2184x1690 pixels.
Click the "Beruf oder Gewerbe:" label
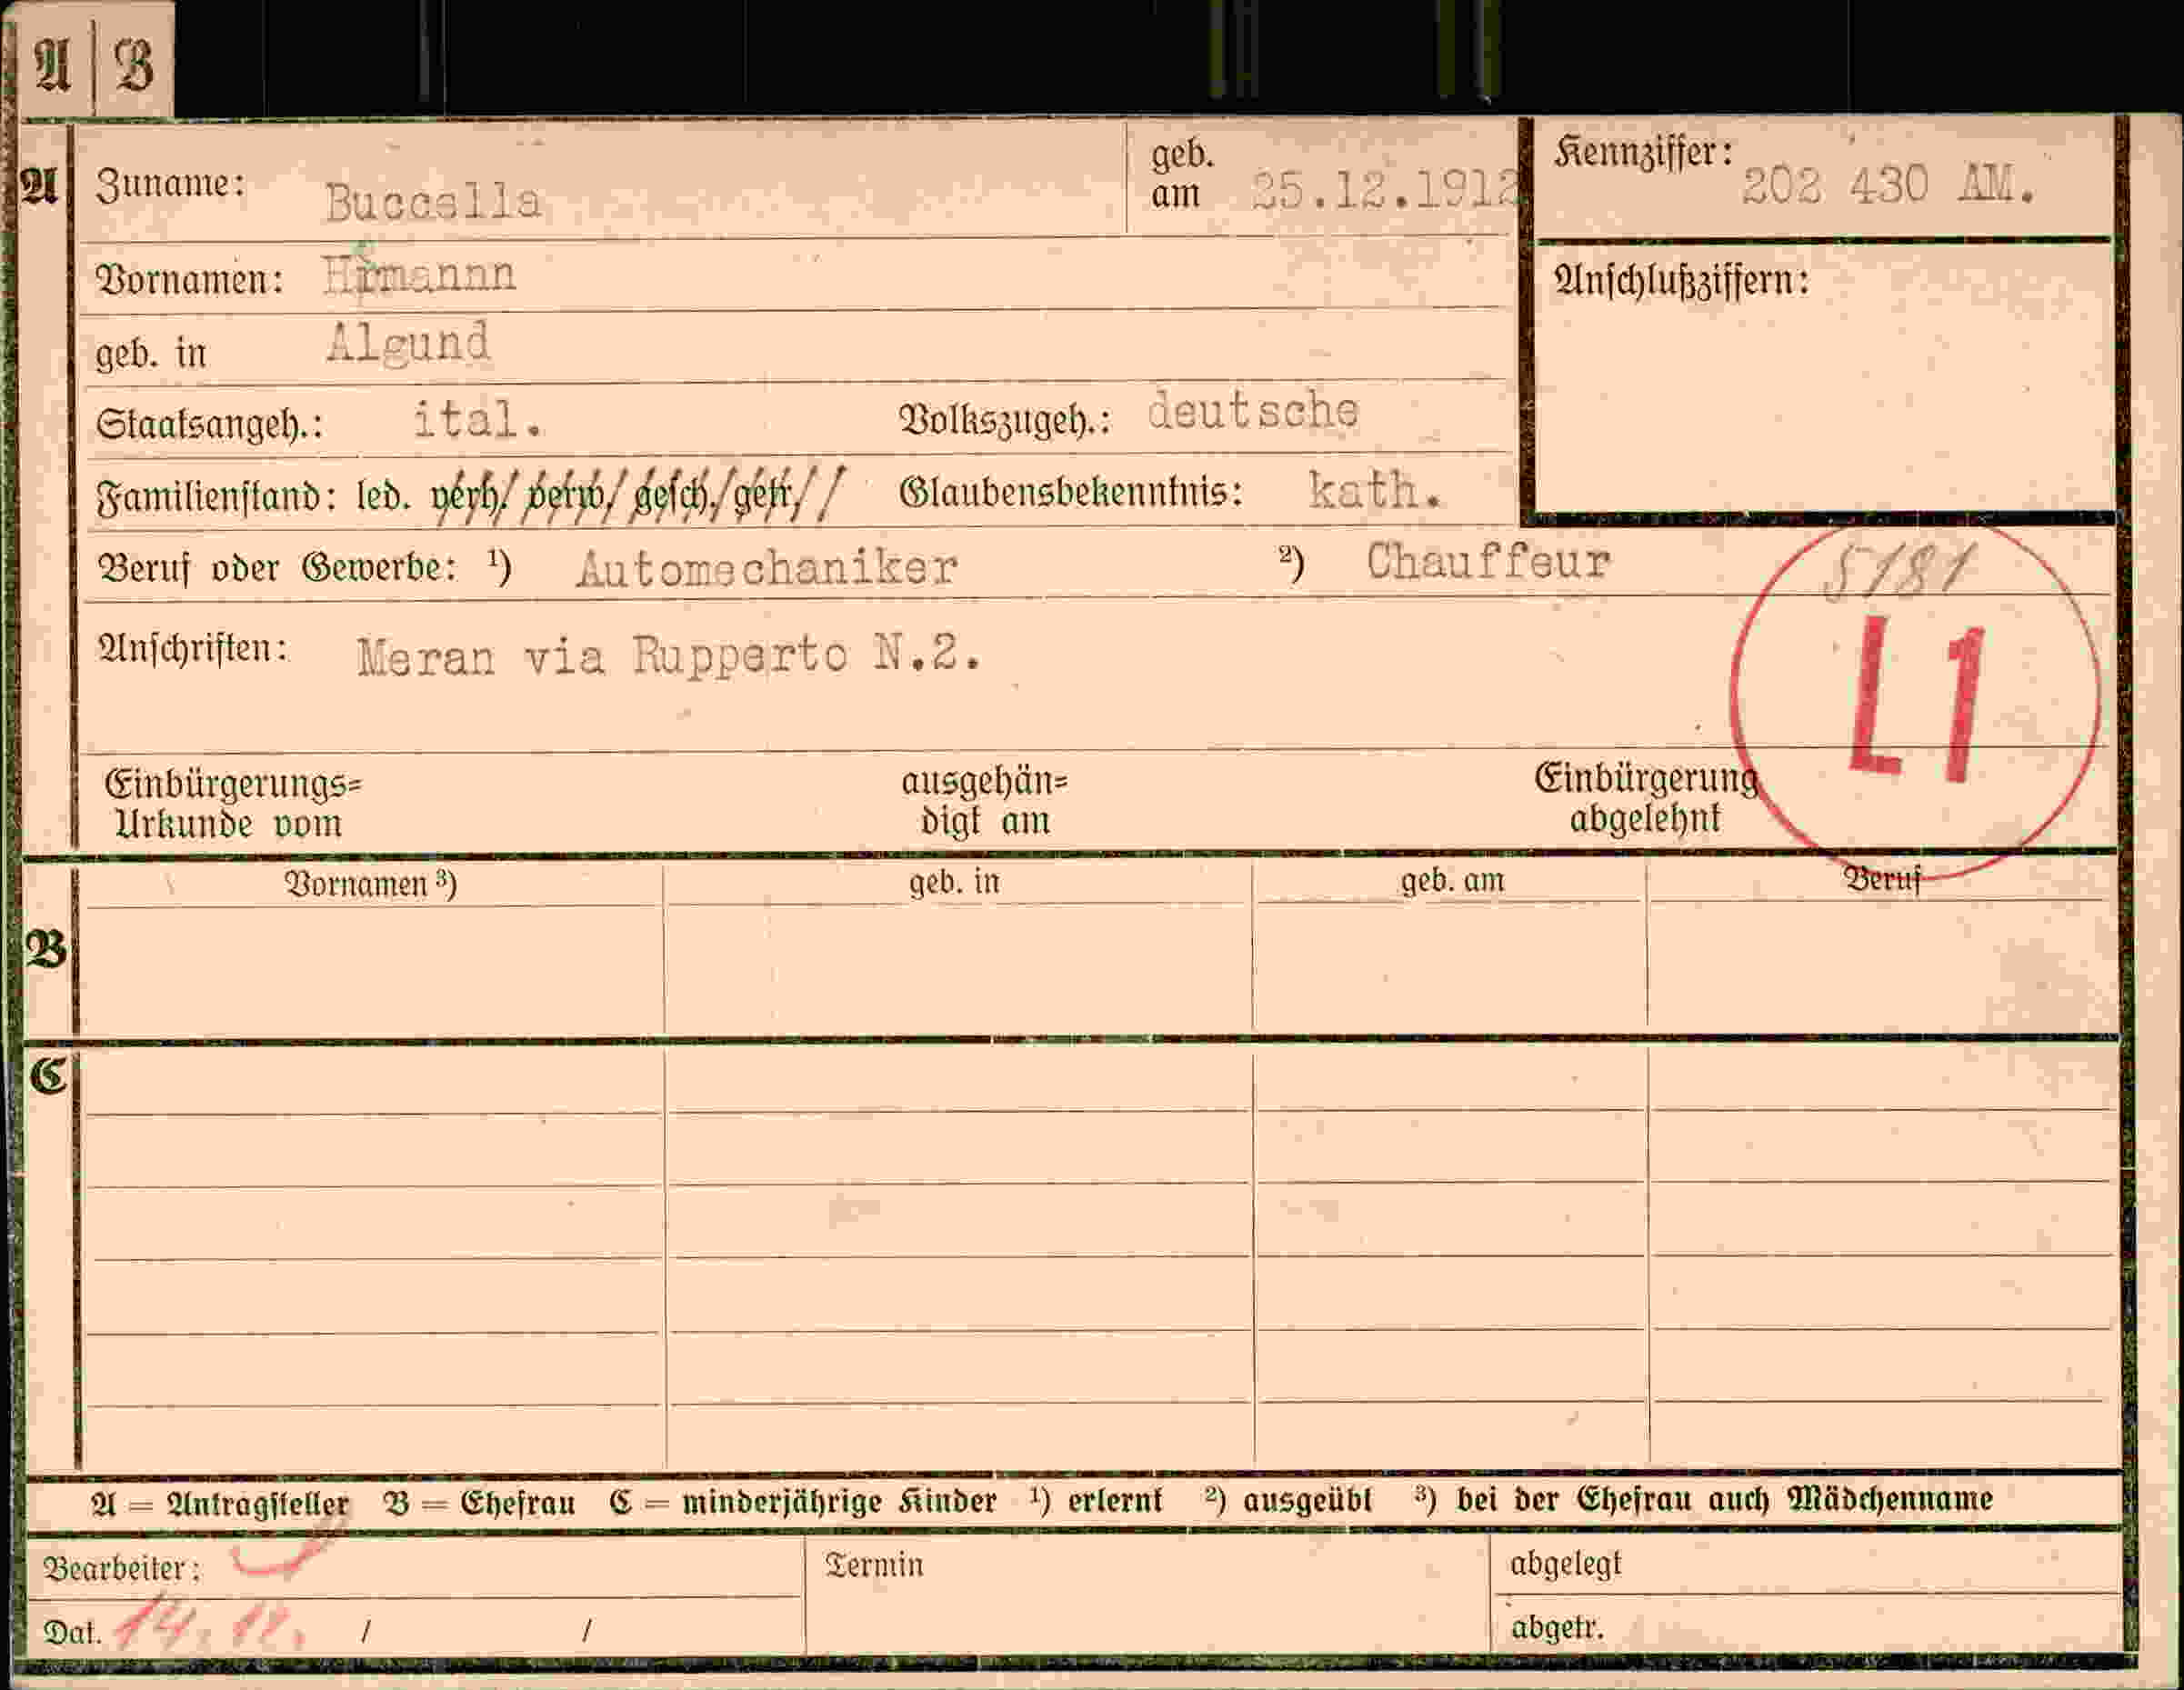277,568
